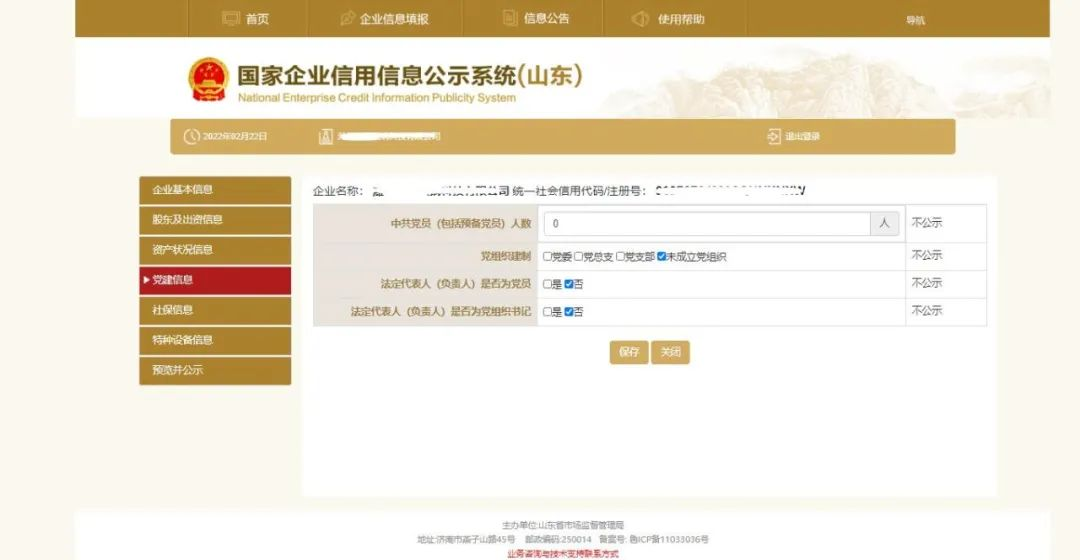Click the 首页 home monitor icon
Screen dimensions: 1080x560
tap(231, 19)
